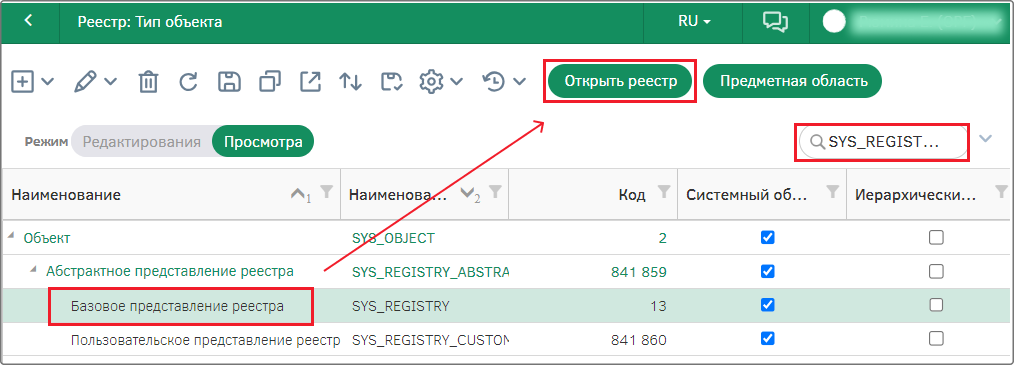Toggle system checkbox in SYS_REGISTRY_ABSTRA row
This screenshot has height=365, width=1014.
coord(768,271)
